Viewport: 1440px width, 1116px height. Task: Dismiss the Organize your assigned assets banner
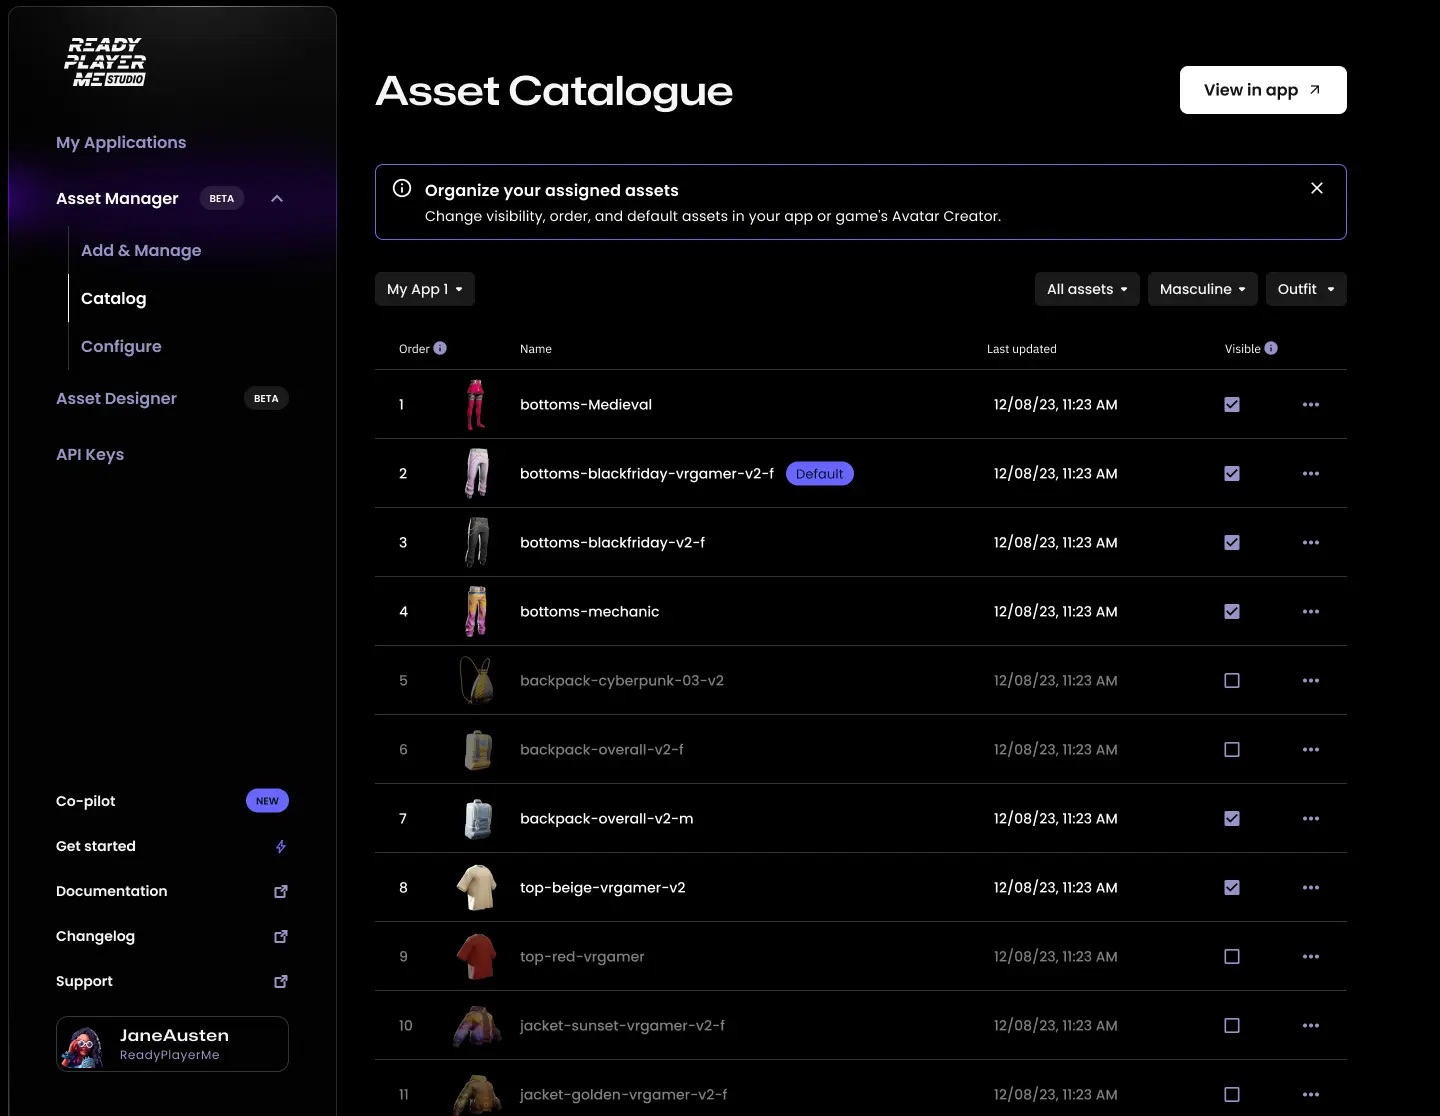1317,188
